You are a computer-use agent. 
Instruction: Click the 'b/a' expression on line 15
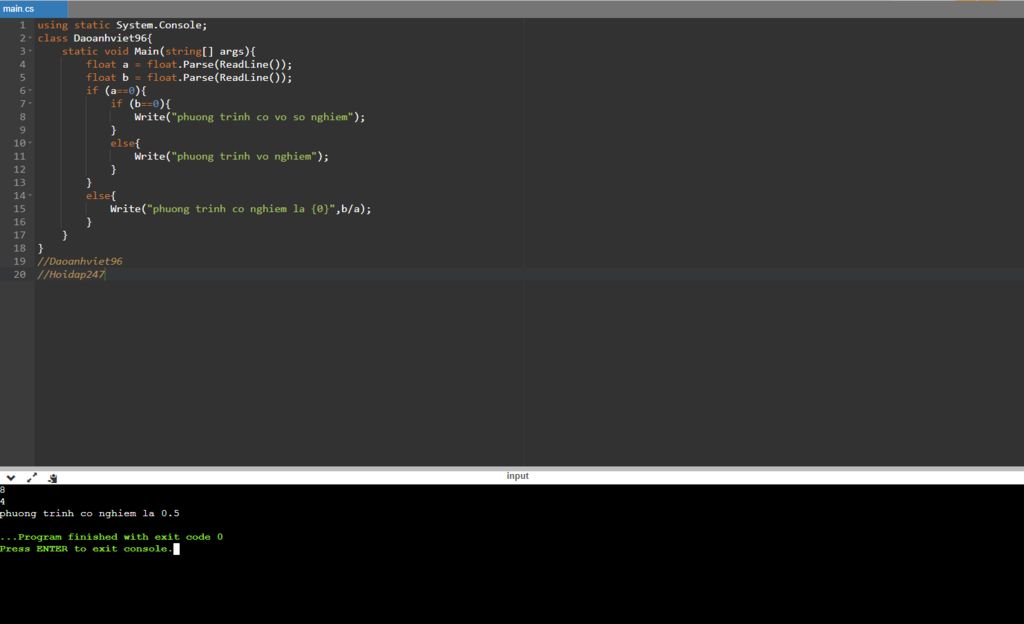coord(350,209)
